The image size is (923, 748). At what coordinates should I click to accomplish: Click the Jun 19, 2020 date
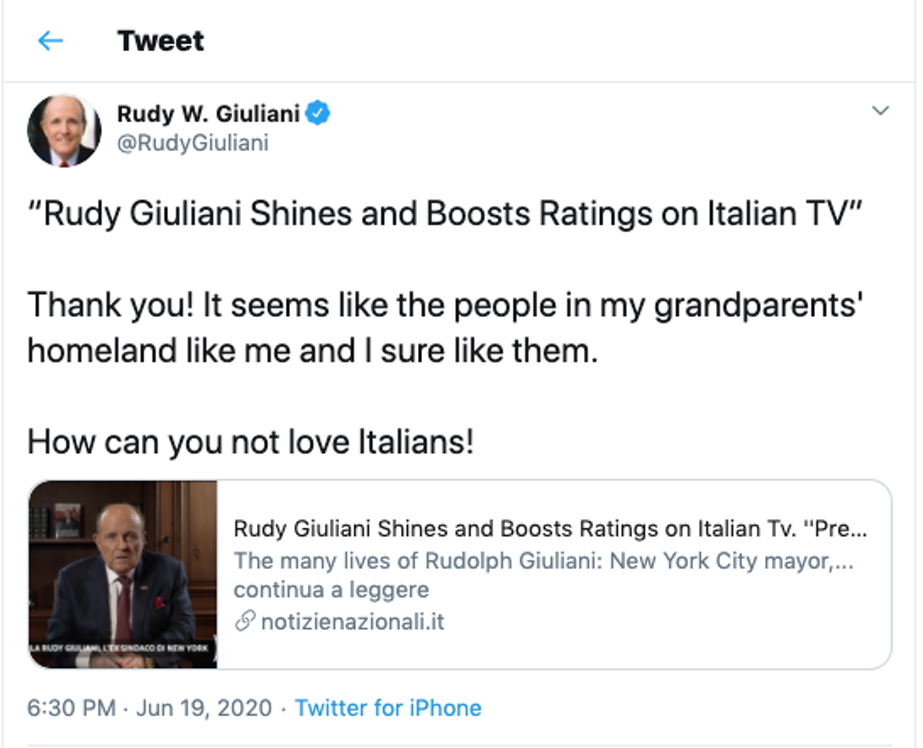coord(204,708)
